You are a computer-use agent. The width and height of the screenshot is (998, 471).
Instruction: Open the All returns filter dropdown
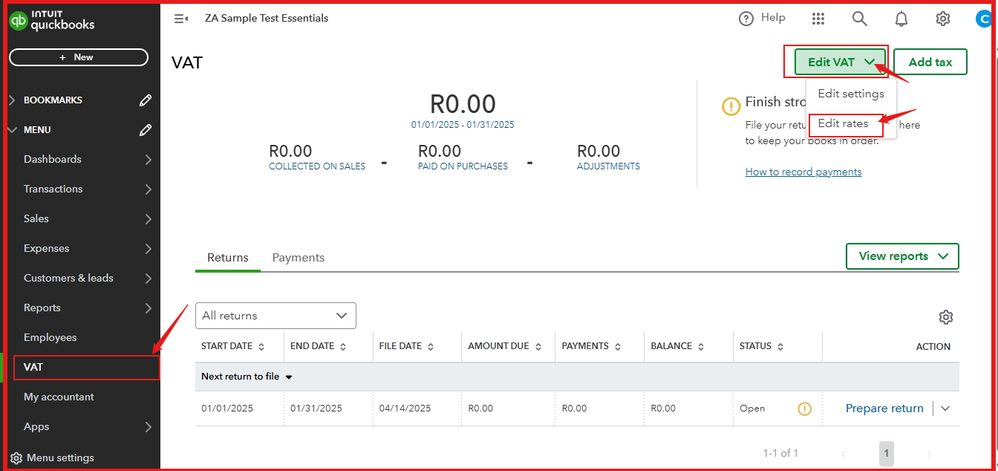[x=276, y=316]
